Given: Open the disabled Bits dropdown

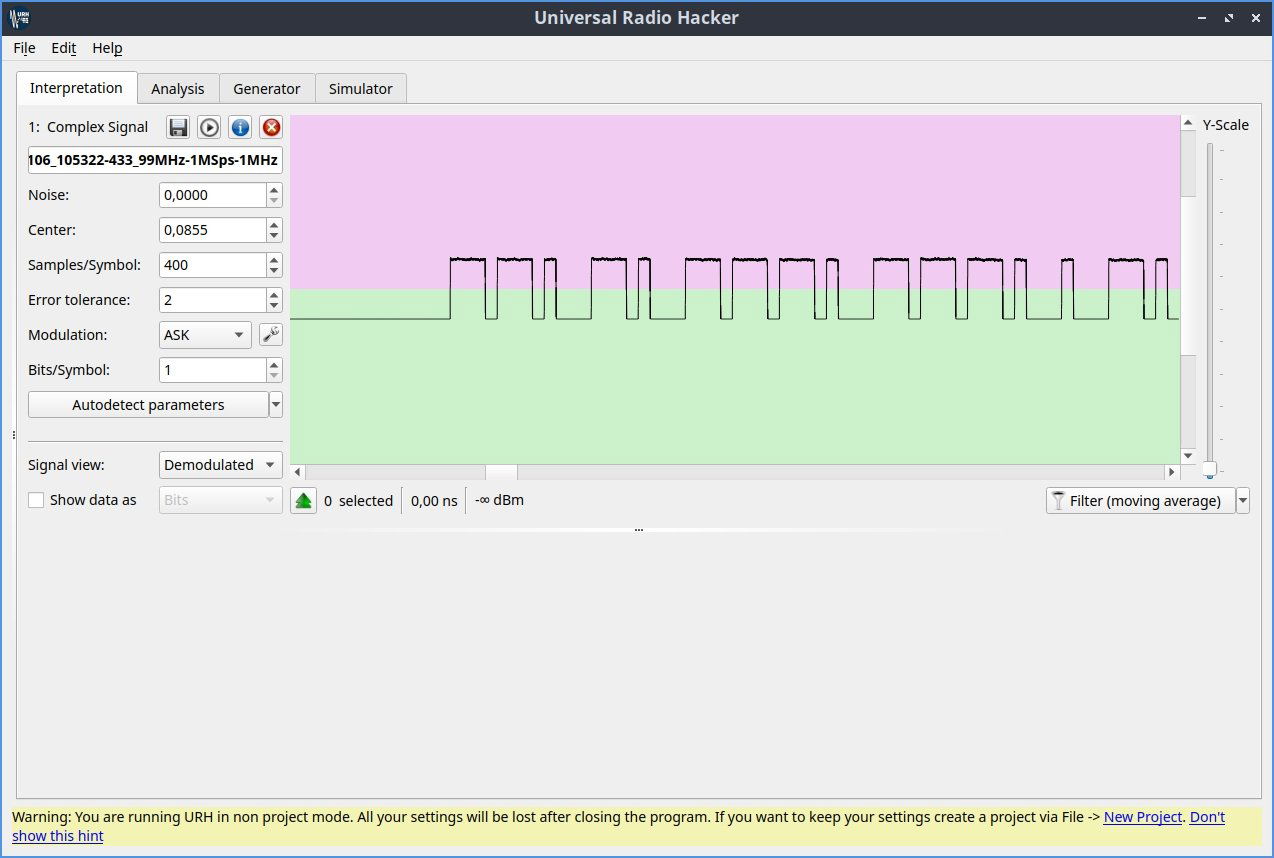Looking at the screenshot, I should coord(221,500).
